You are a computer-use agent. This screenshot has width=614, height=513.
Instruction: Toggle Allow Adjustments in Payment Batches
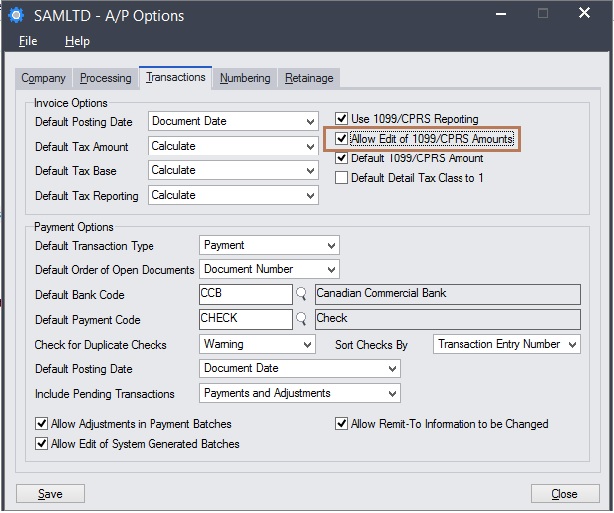coord(41,424)
